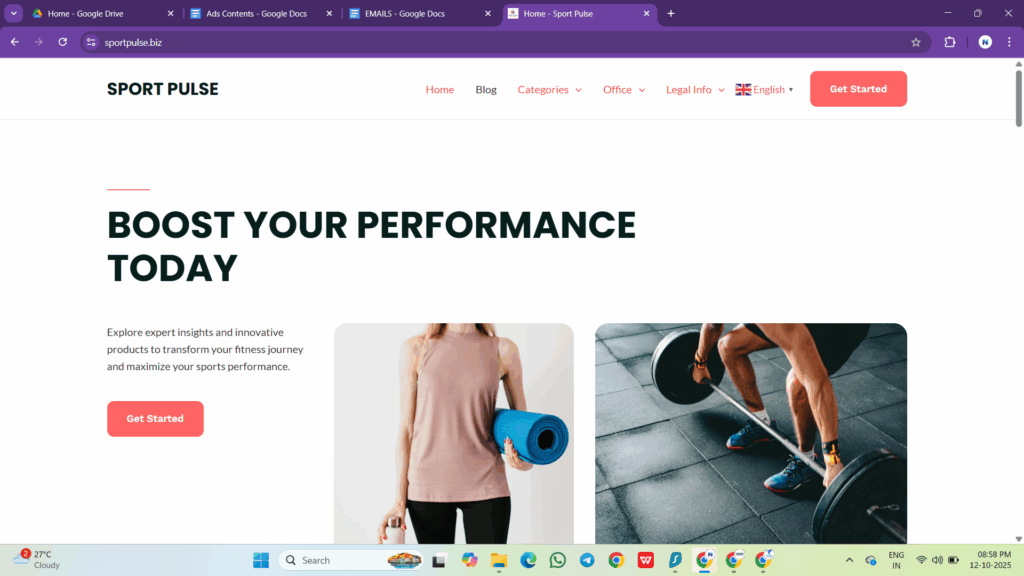The height and width of the screenshot is (576, 1024).
Task: Open File Explorer from the taskbar
Action: point(499,560)
